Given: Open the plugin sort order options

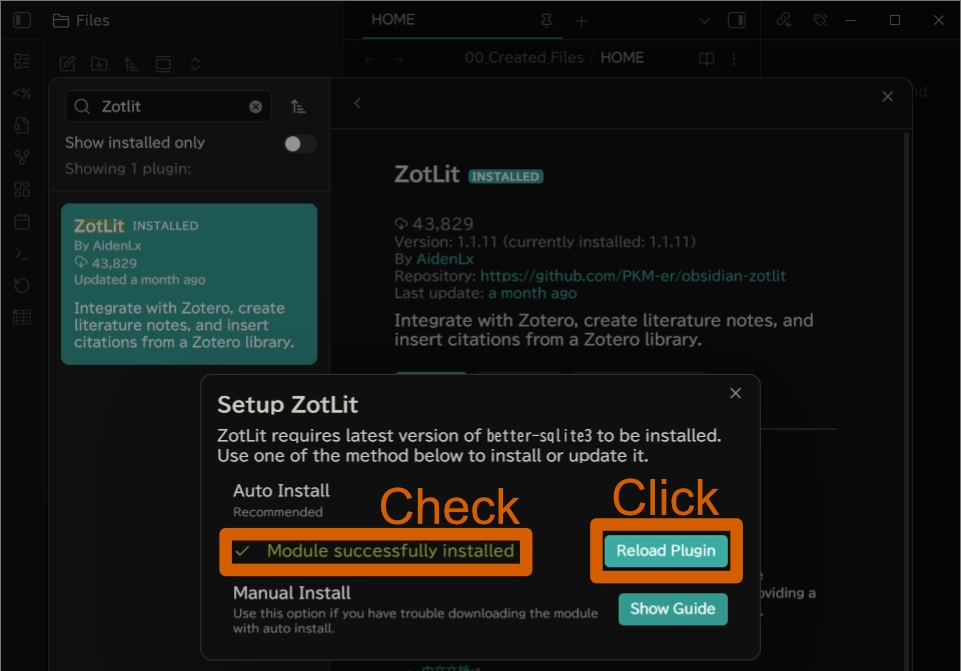Looking at the screenshot, I should coord(298,107).
